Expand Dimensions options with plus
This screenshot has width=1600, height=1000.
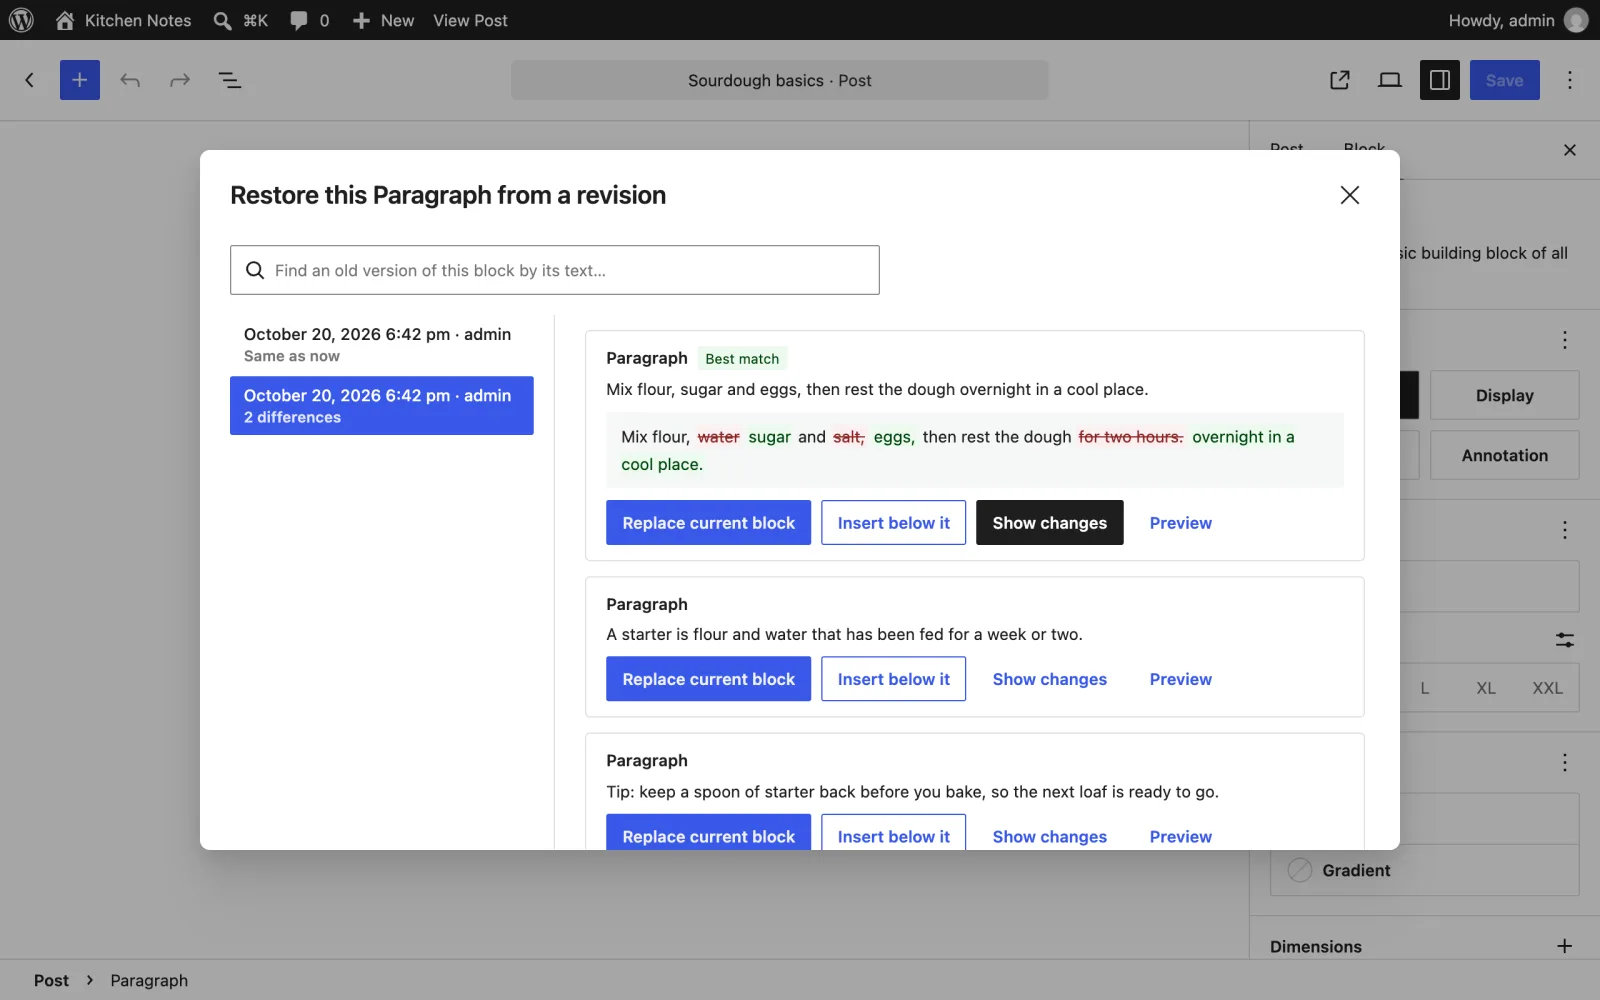1565,946
